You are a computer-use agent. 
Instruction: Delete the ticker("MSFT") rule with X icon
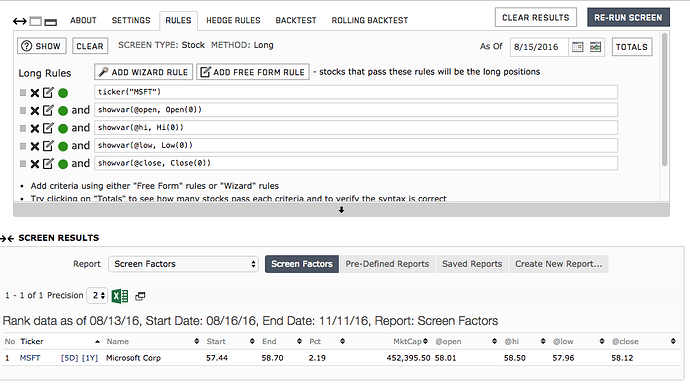tap(35, 93)
